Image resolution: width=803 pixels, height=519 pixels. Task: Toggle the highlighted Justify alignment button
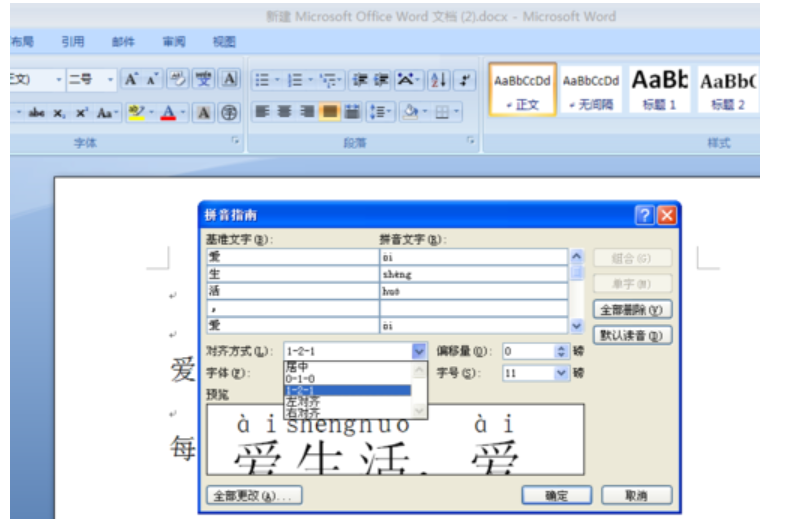pos(330,112)
